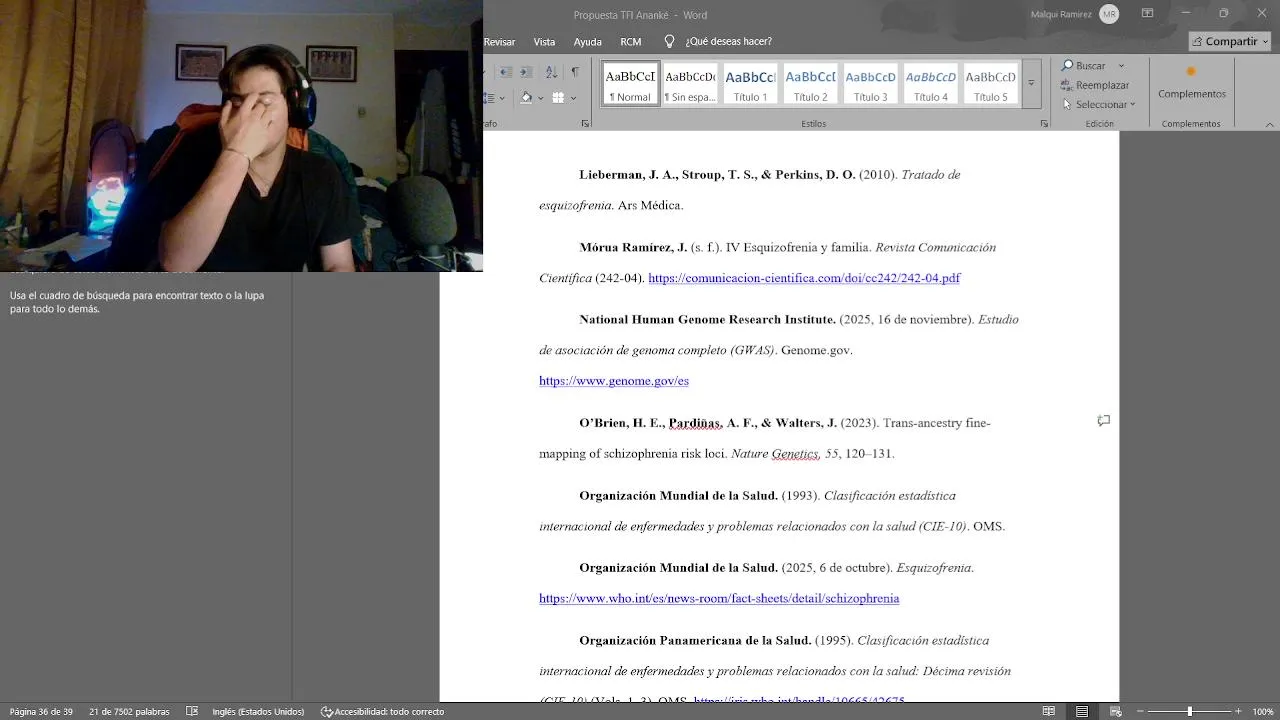Open borders dropdown arrow
The width and height of the screenshot is (1280, 720).
(574, 98)
